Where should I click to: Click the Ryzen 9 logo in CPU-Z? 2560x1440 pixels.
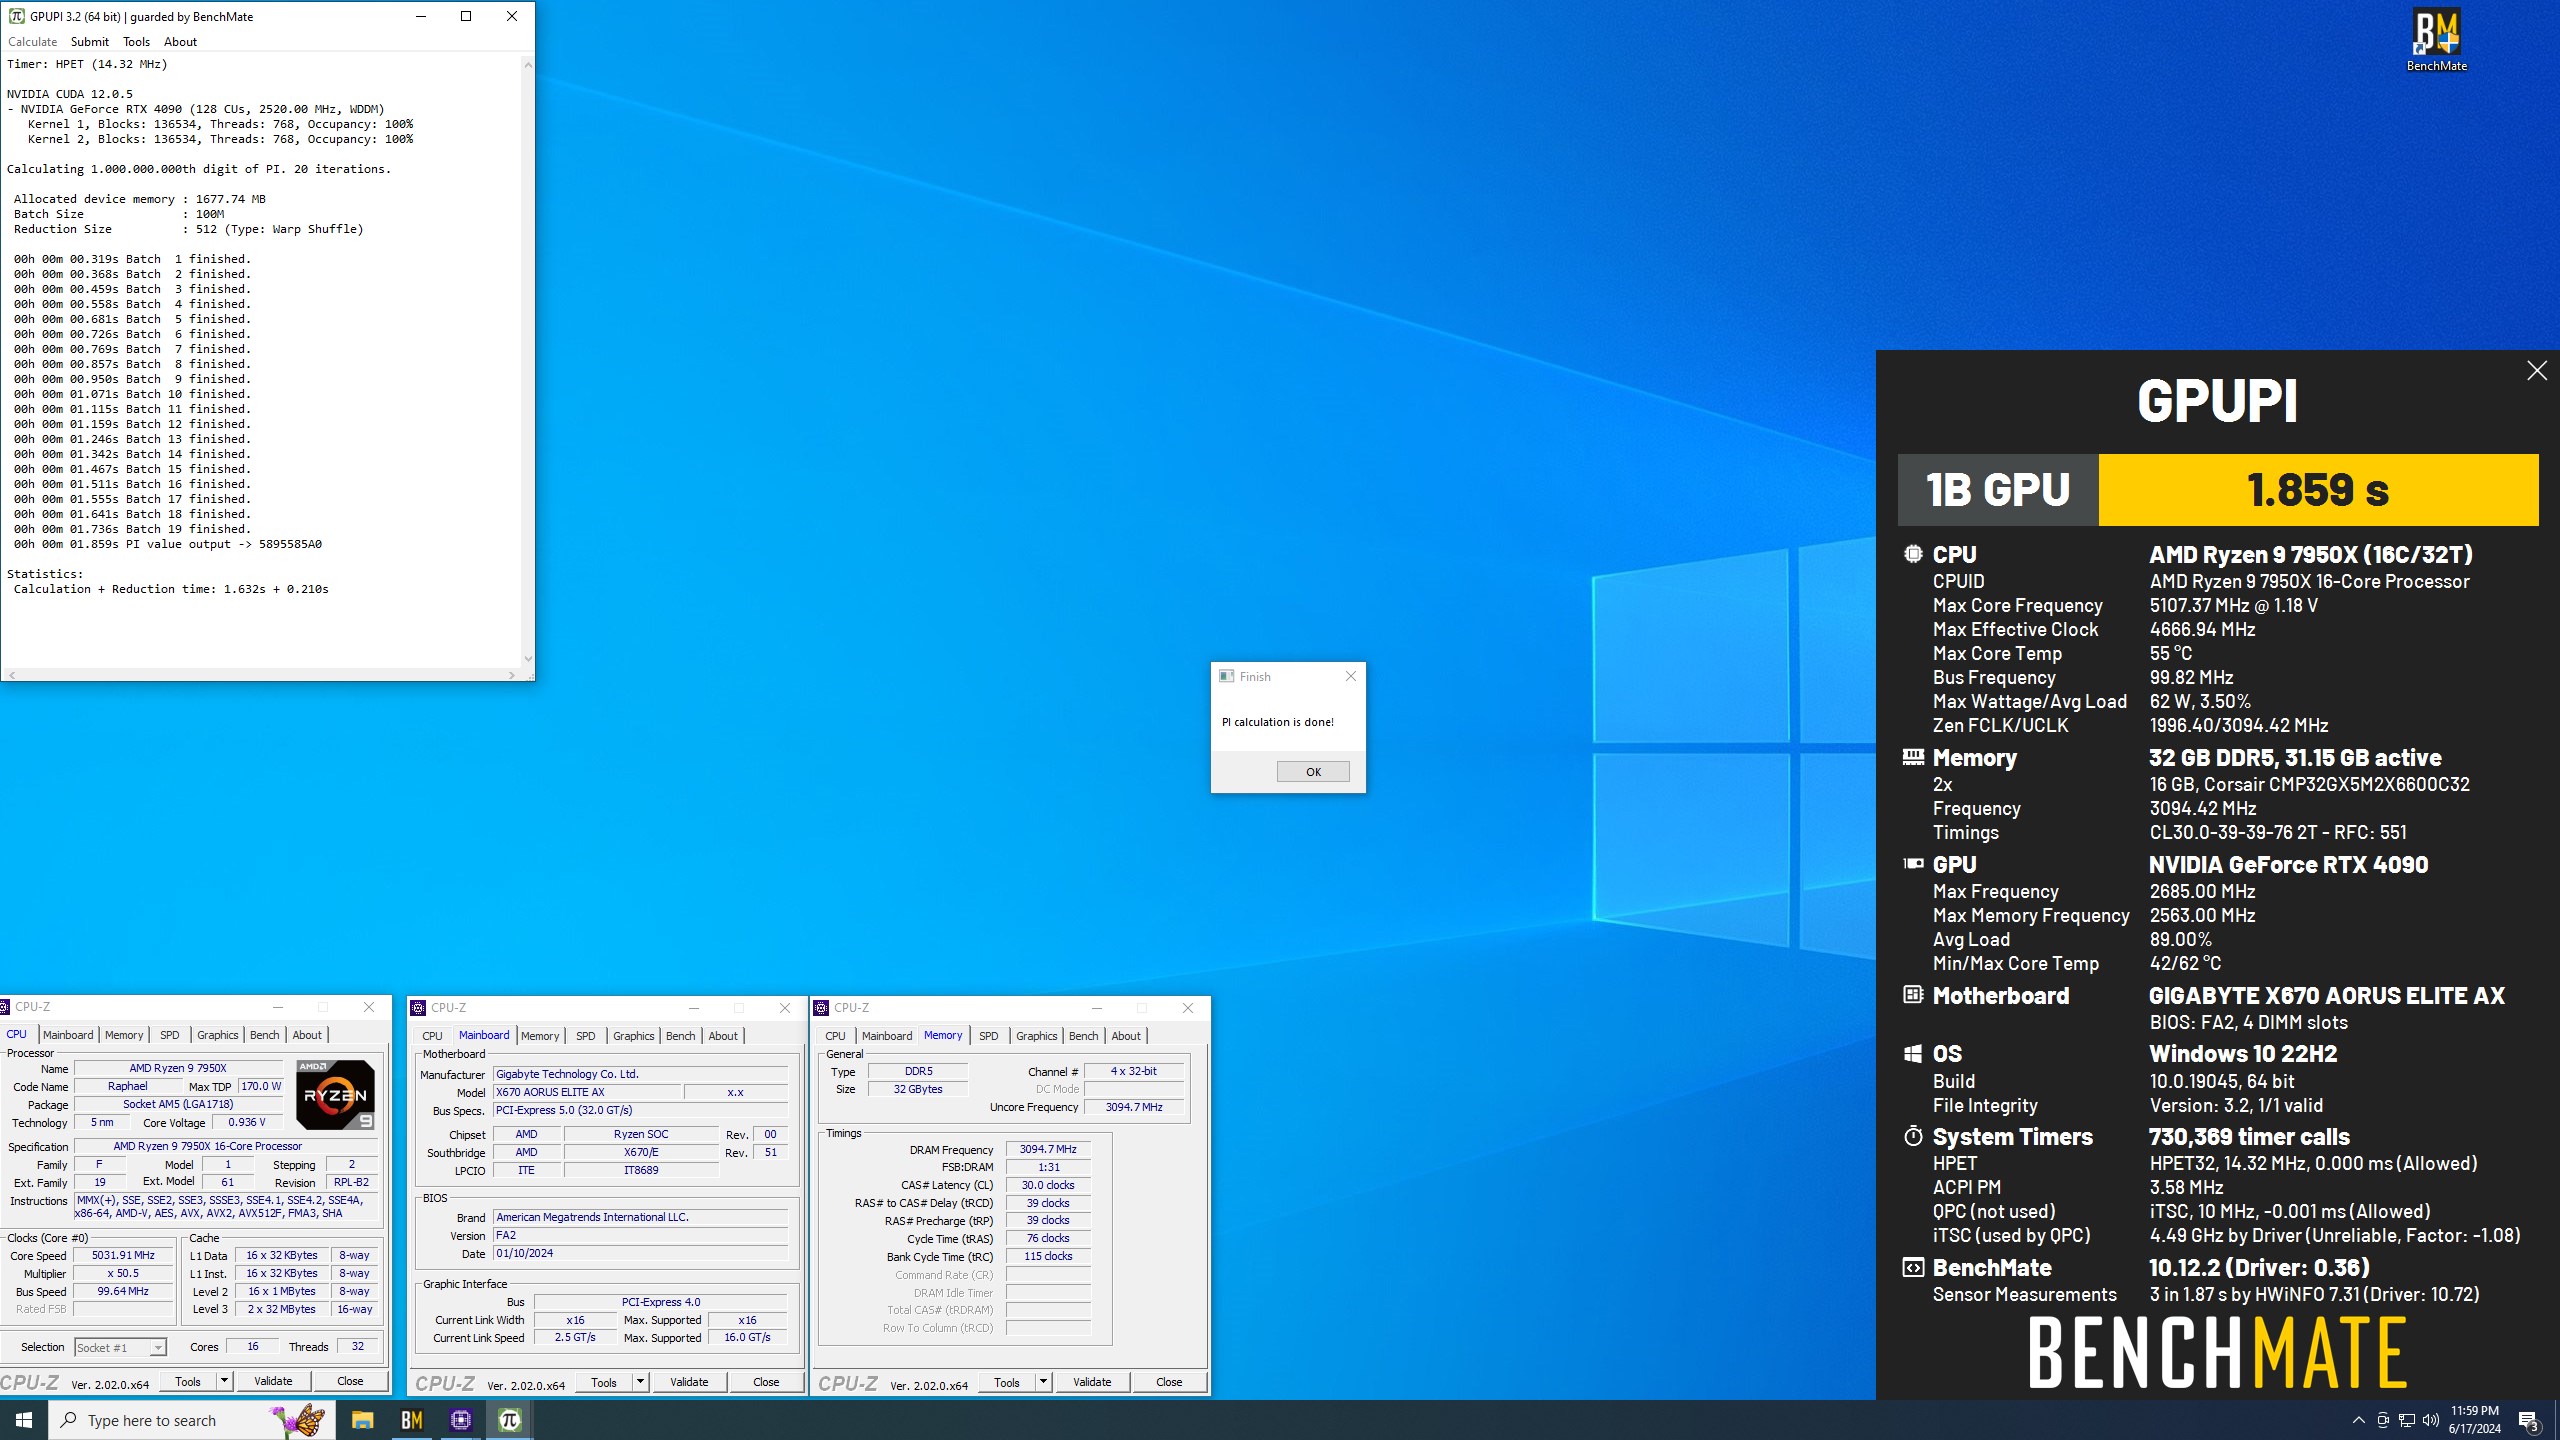pyautogui.click(x=335, y=1094)
